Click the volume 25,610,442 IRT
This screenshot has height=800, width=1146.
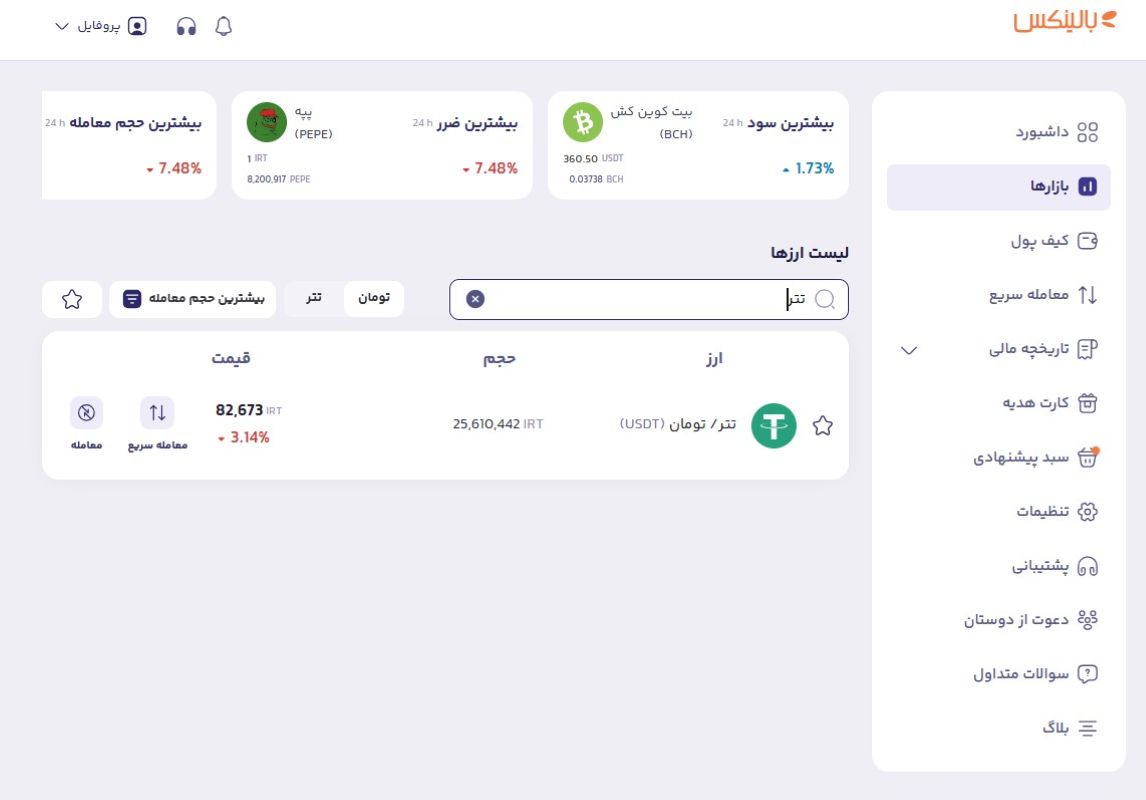498,424
